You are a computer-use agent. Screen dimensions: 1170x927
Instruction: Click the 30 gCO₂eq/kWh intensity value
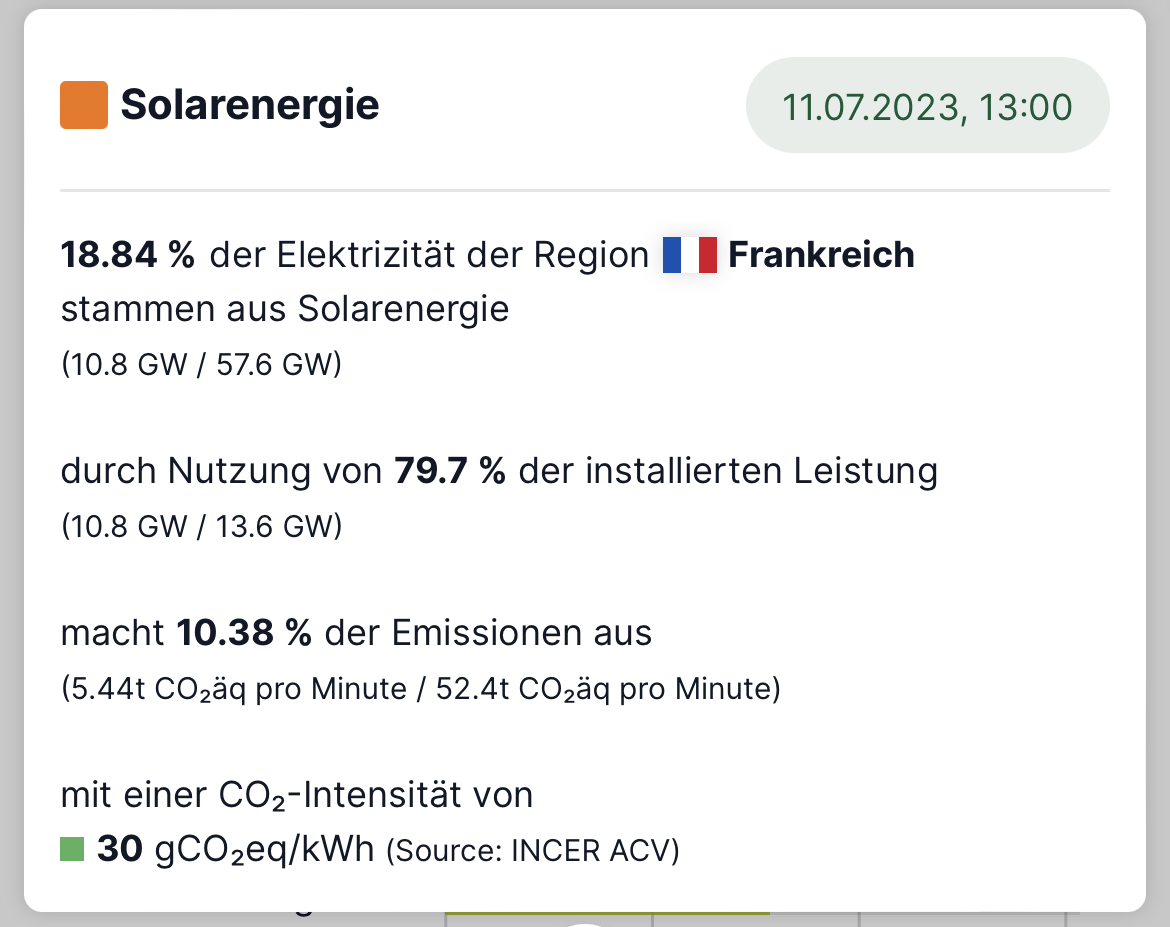point(235,849)
